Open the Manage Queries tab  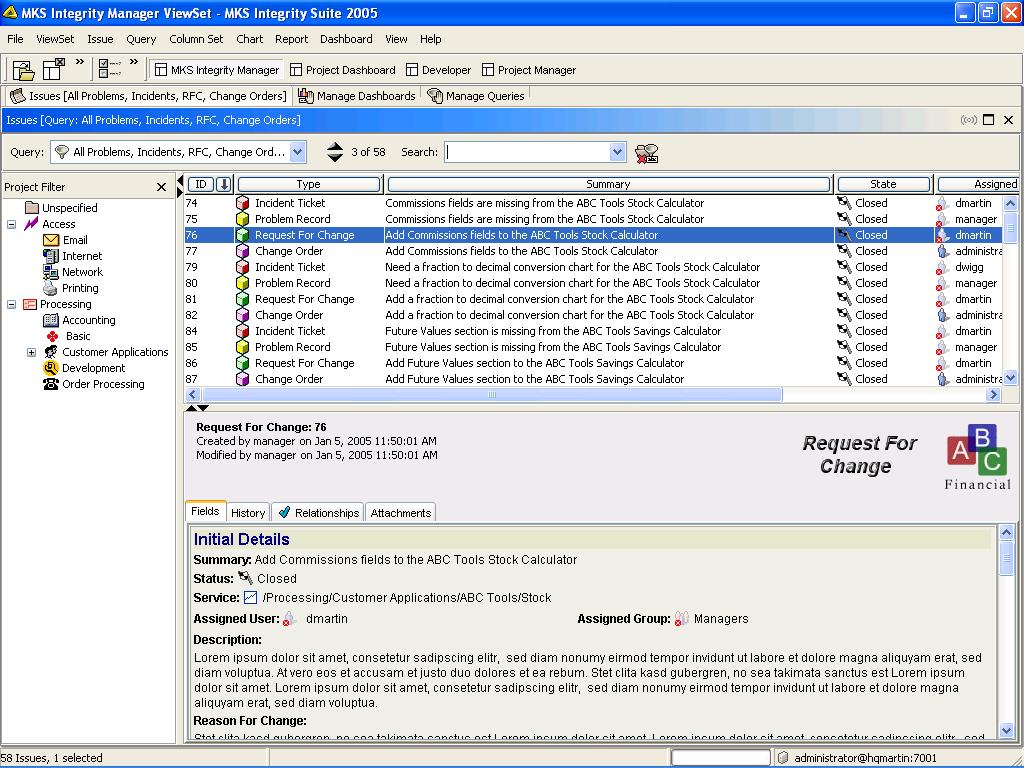point(476,96)
